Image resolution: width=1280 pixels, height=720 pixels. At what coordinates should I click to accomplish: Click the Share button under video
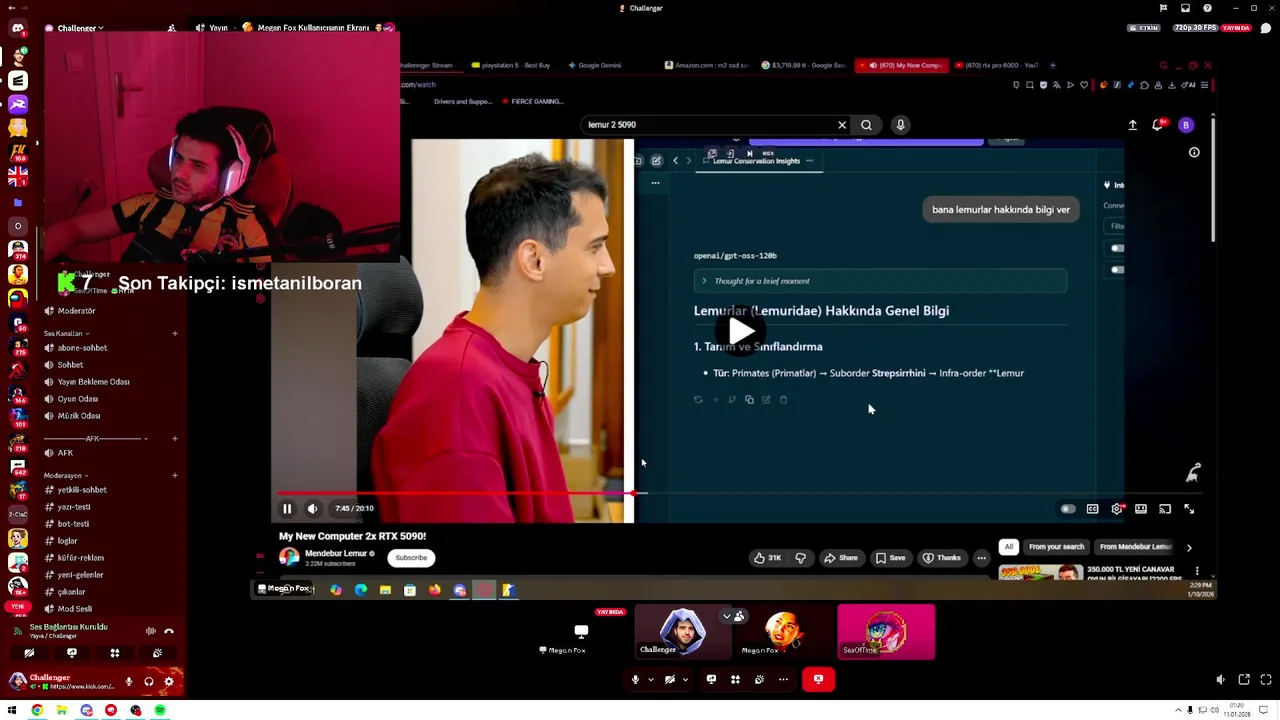pos(840,558)
